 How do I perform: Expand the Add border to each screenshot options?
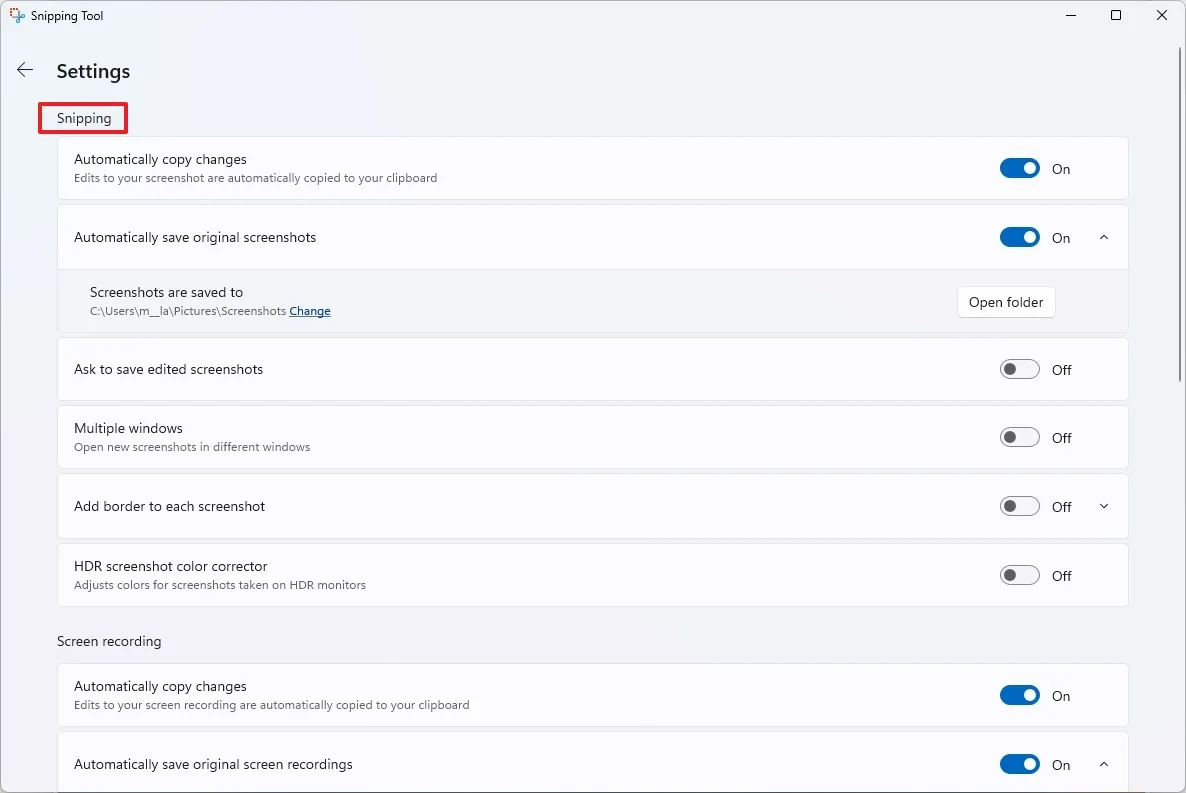1104,507
